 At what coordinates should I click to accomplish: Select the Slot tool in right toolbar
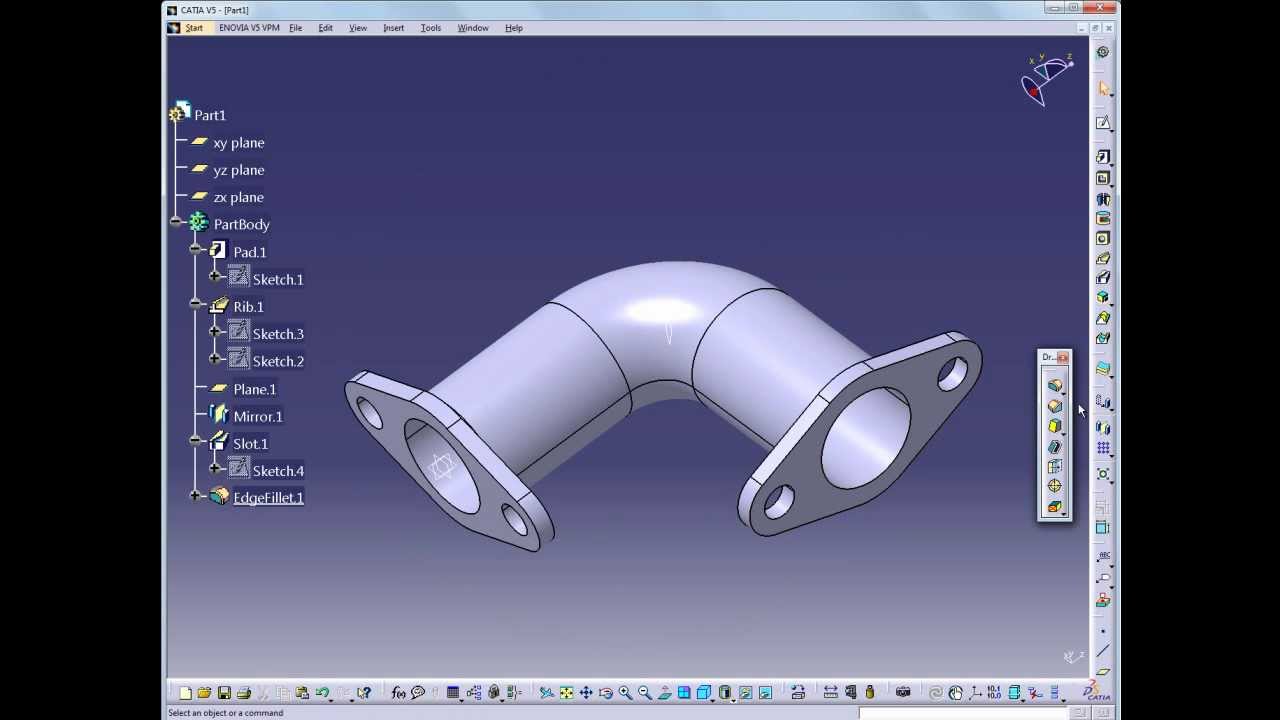1103,278
